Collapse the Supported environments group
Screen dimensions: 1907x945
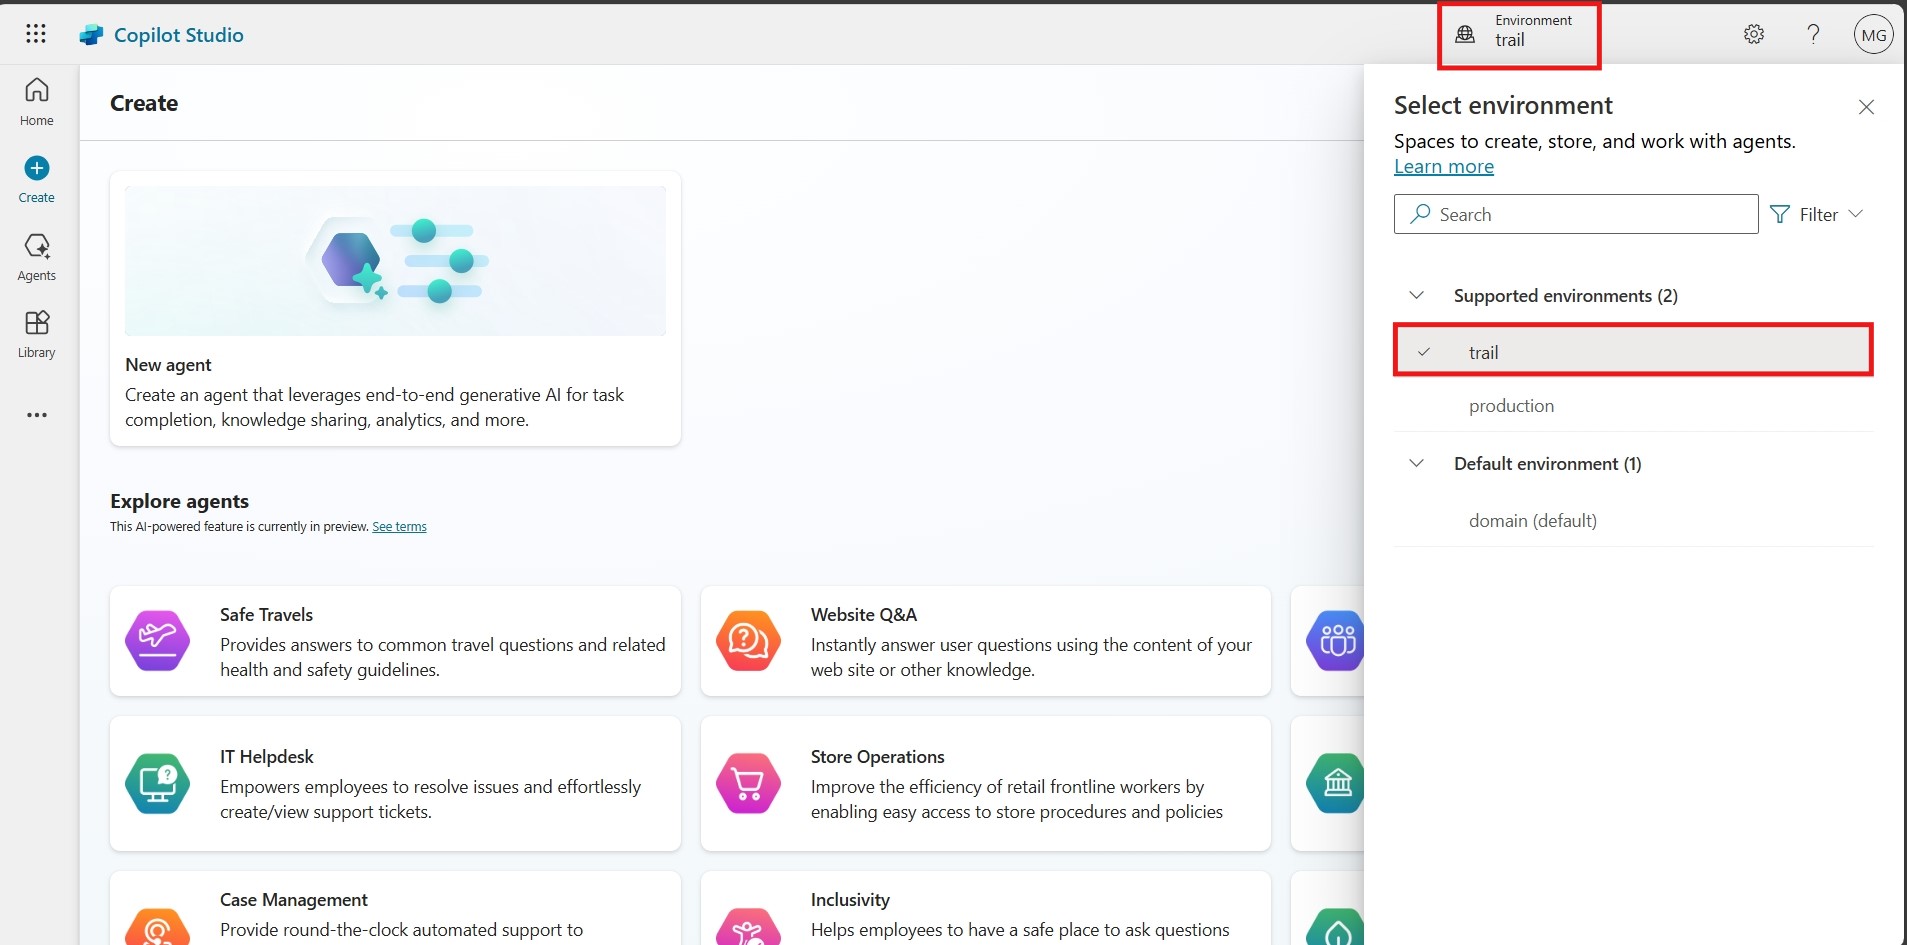point(1416,296)
